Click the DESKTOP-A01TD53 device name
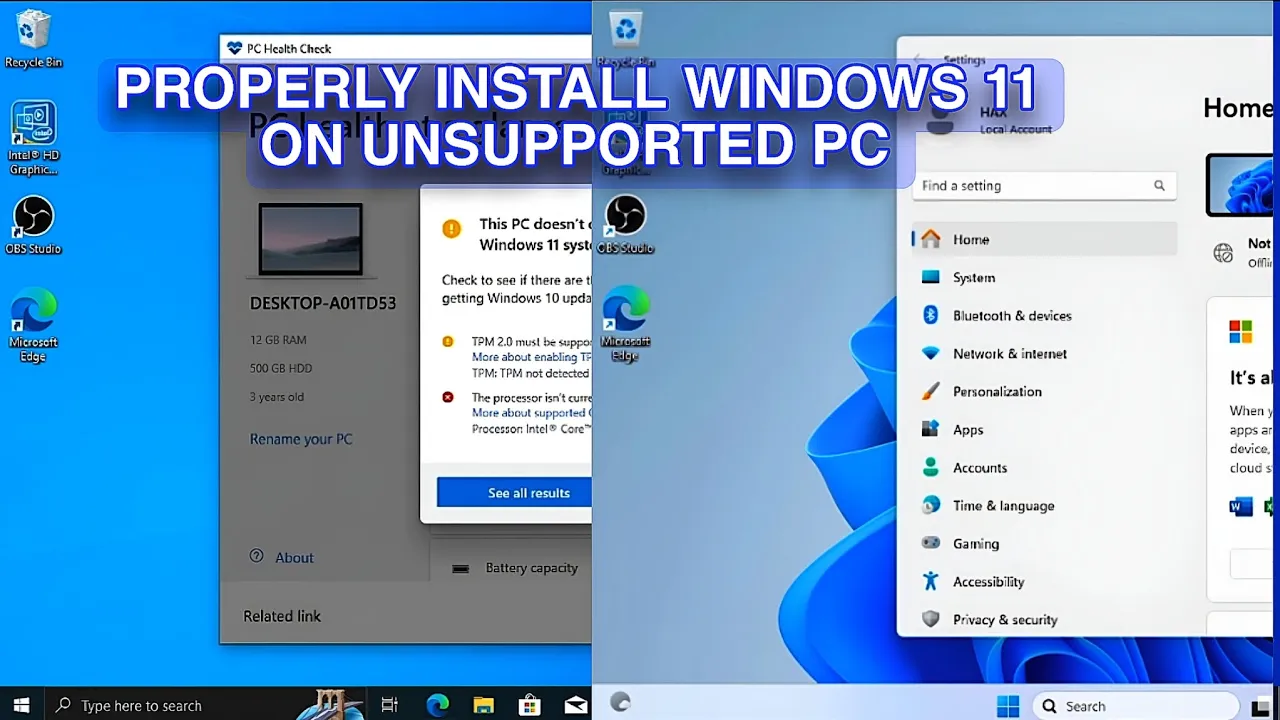This screenshot has width=1280, height=720. (x=323, y=303)
